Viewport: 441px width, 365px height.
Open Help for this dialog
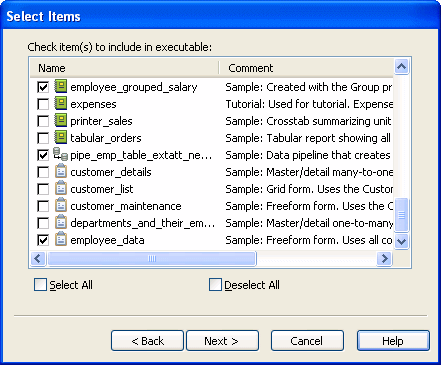[393, 341]
